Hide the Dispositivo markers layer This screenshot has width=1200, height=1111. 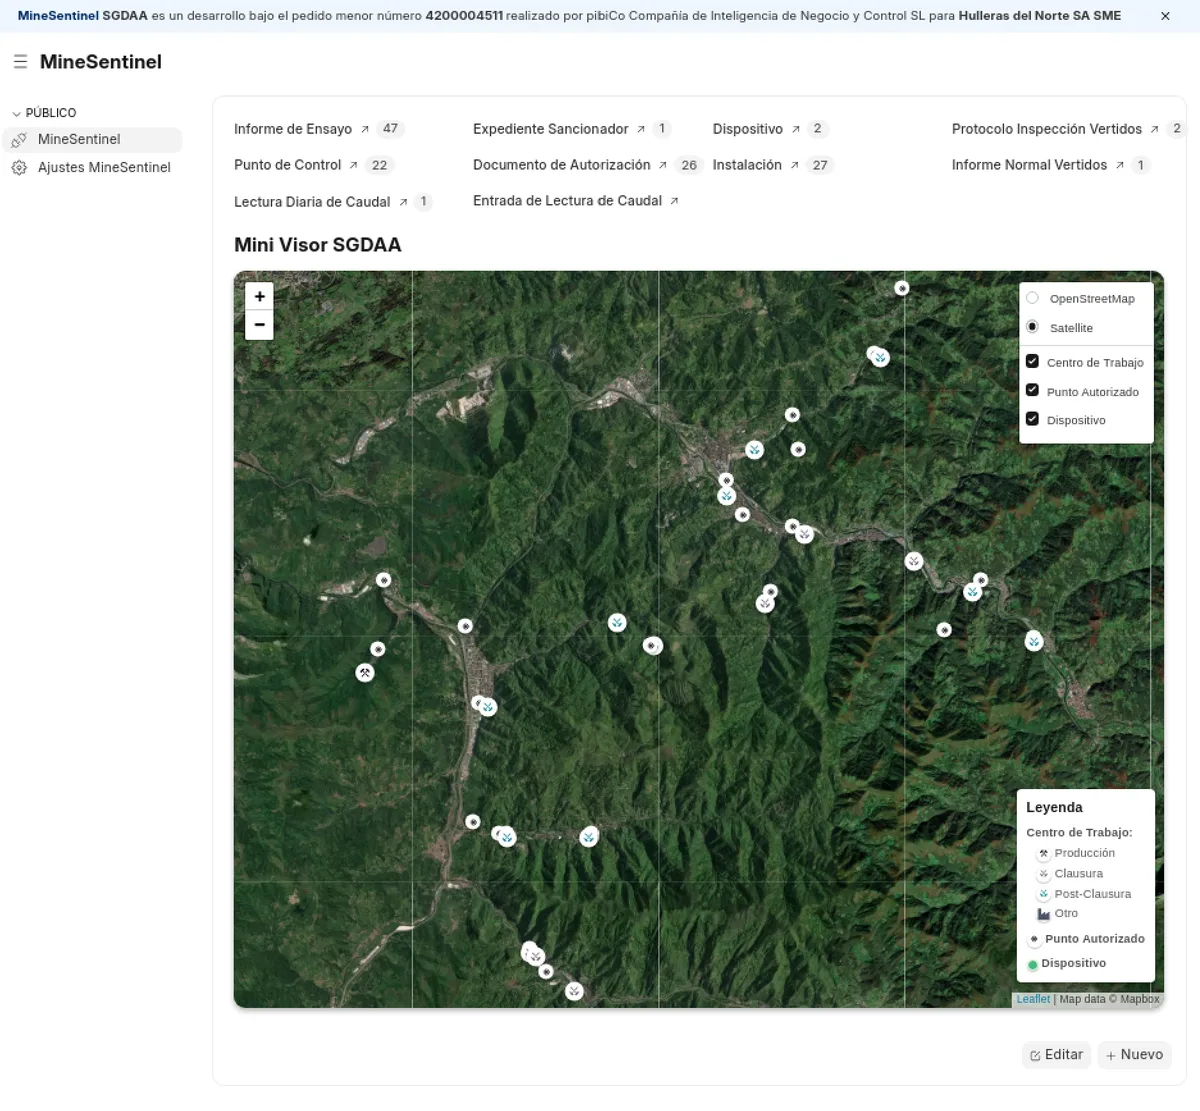coord(1032,418)
